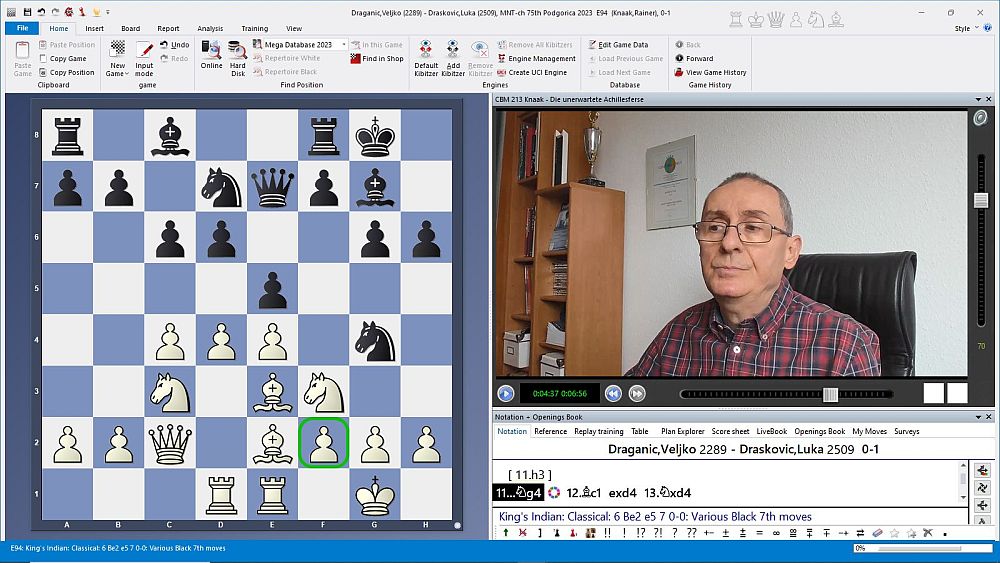1000x563 pixels.
Task: Rewind the video with the double-left button
Action: point(614,394)
